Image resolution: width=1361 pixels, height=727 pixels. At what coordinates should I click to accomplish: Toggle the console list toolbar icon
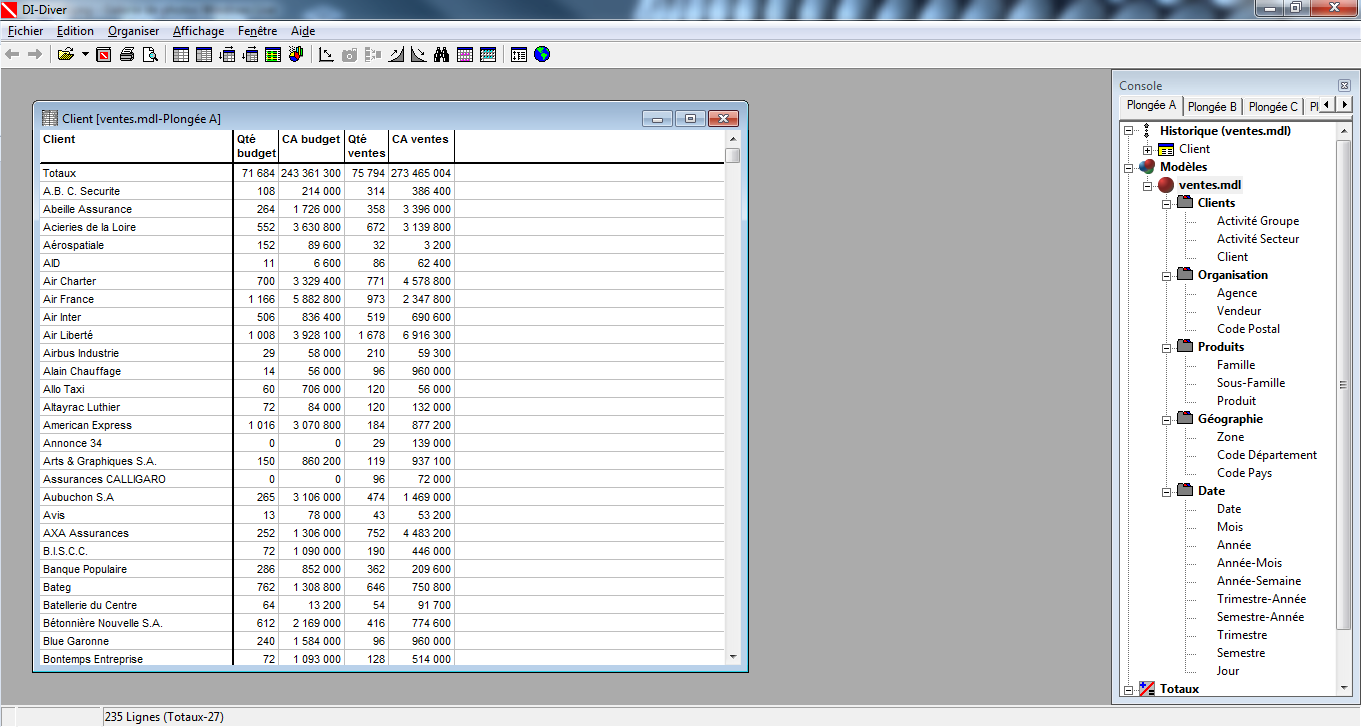[518, 54]
